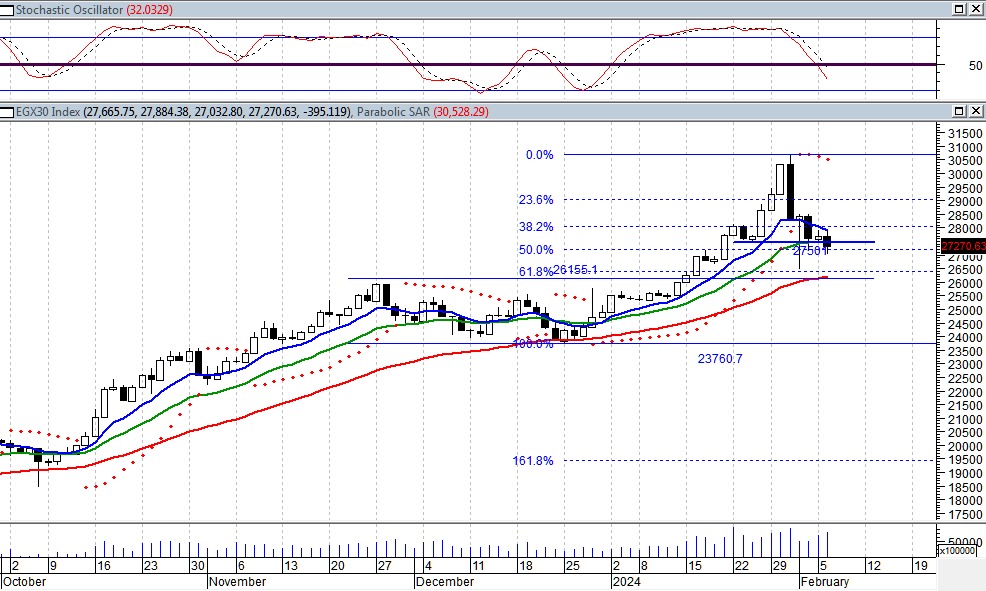Close the Stochastic Oscillator pane
This screenshot has height=591, width=986.
point(975,9)
